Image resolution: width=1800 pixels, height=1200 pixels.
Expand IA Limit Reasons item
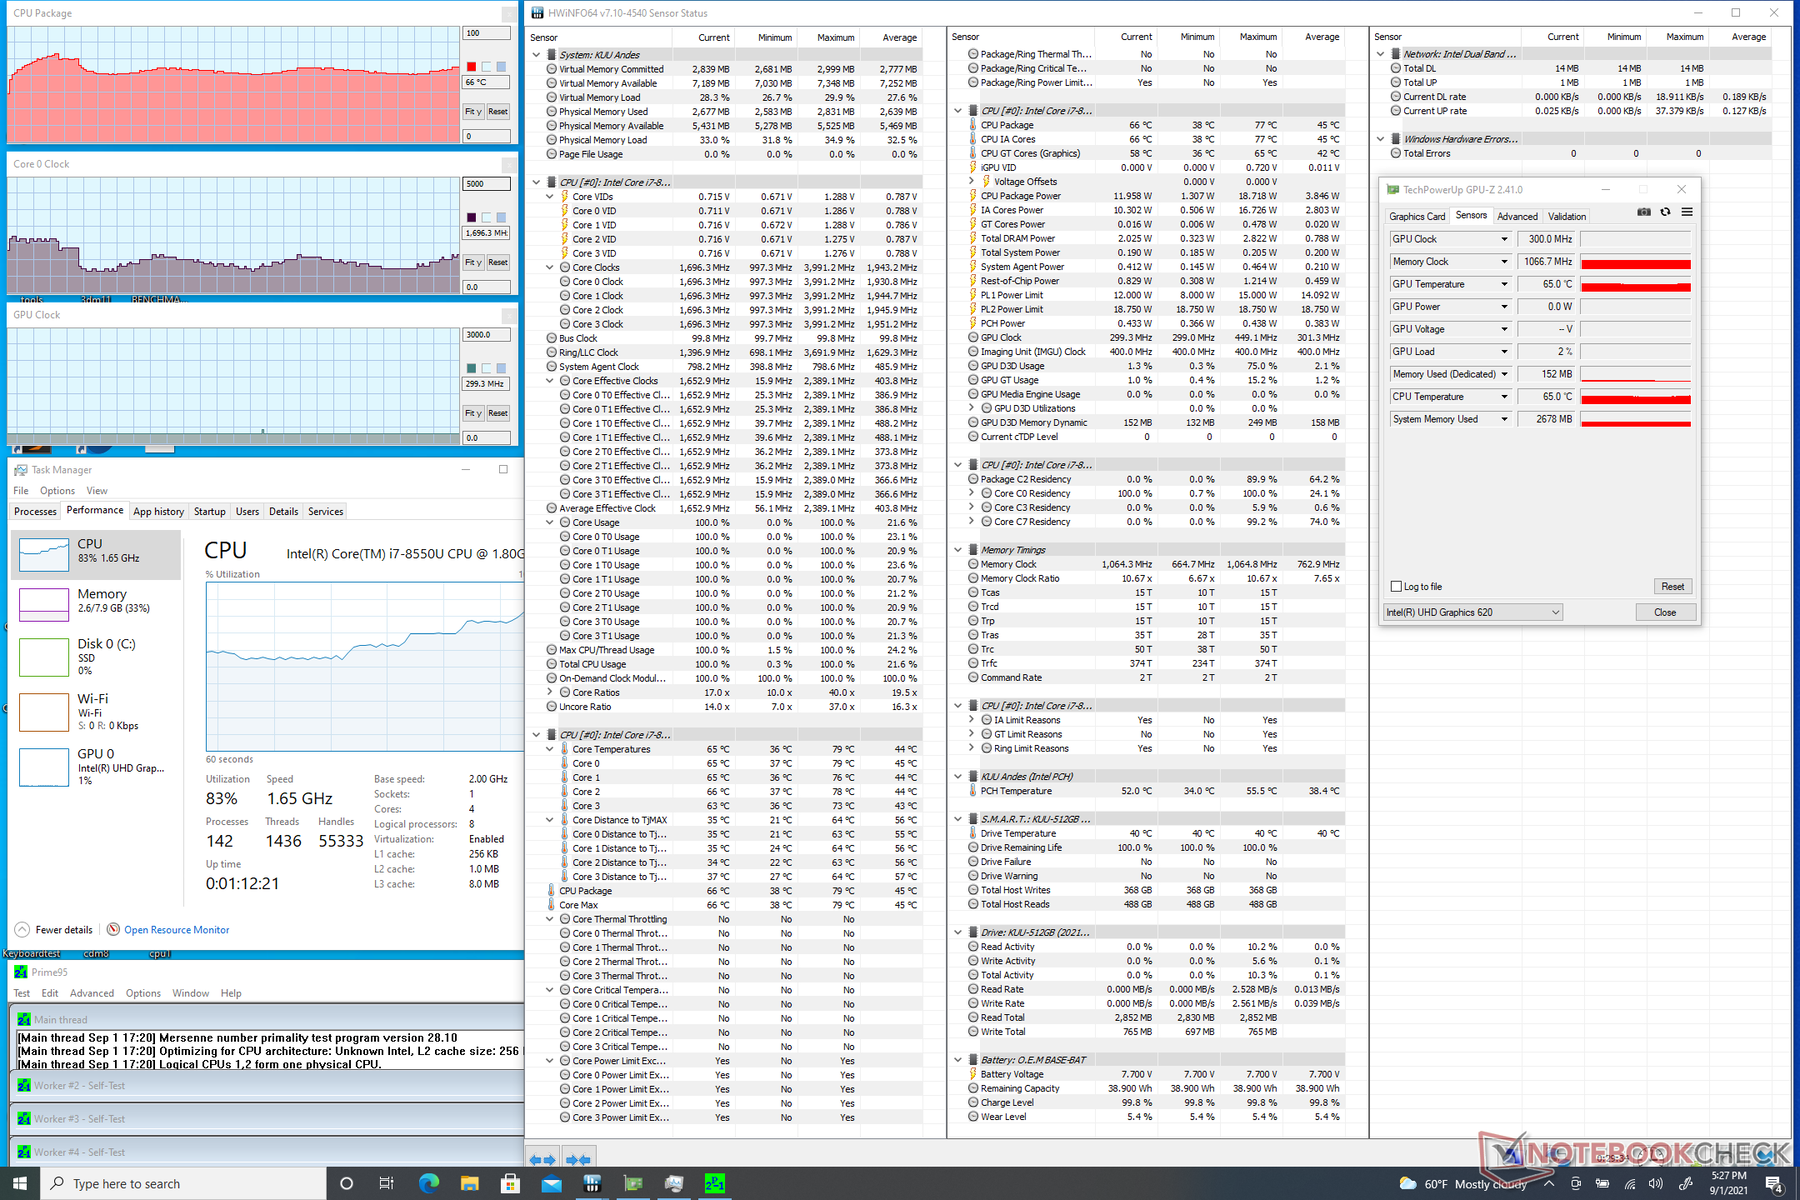click(x=971, y=720)
